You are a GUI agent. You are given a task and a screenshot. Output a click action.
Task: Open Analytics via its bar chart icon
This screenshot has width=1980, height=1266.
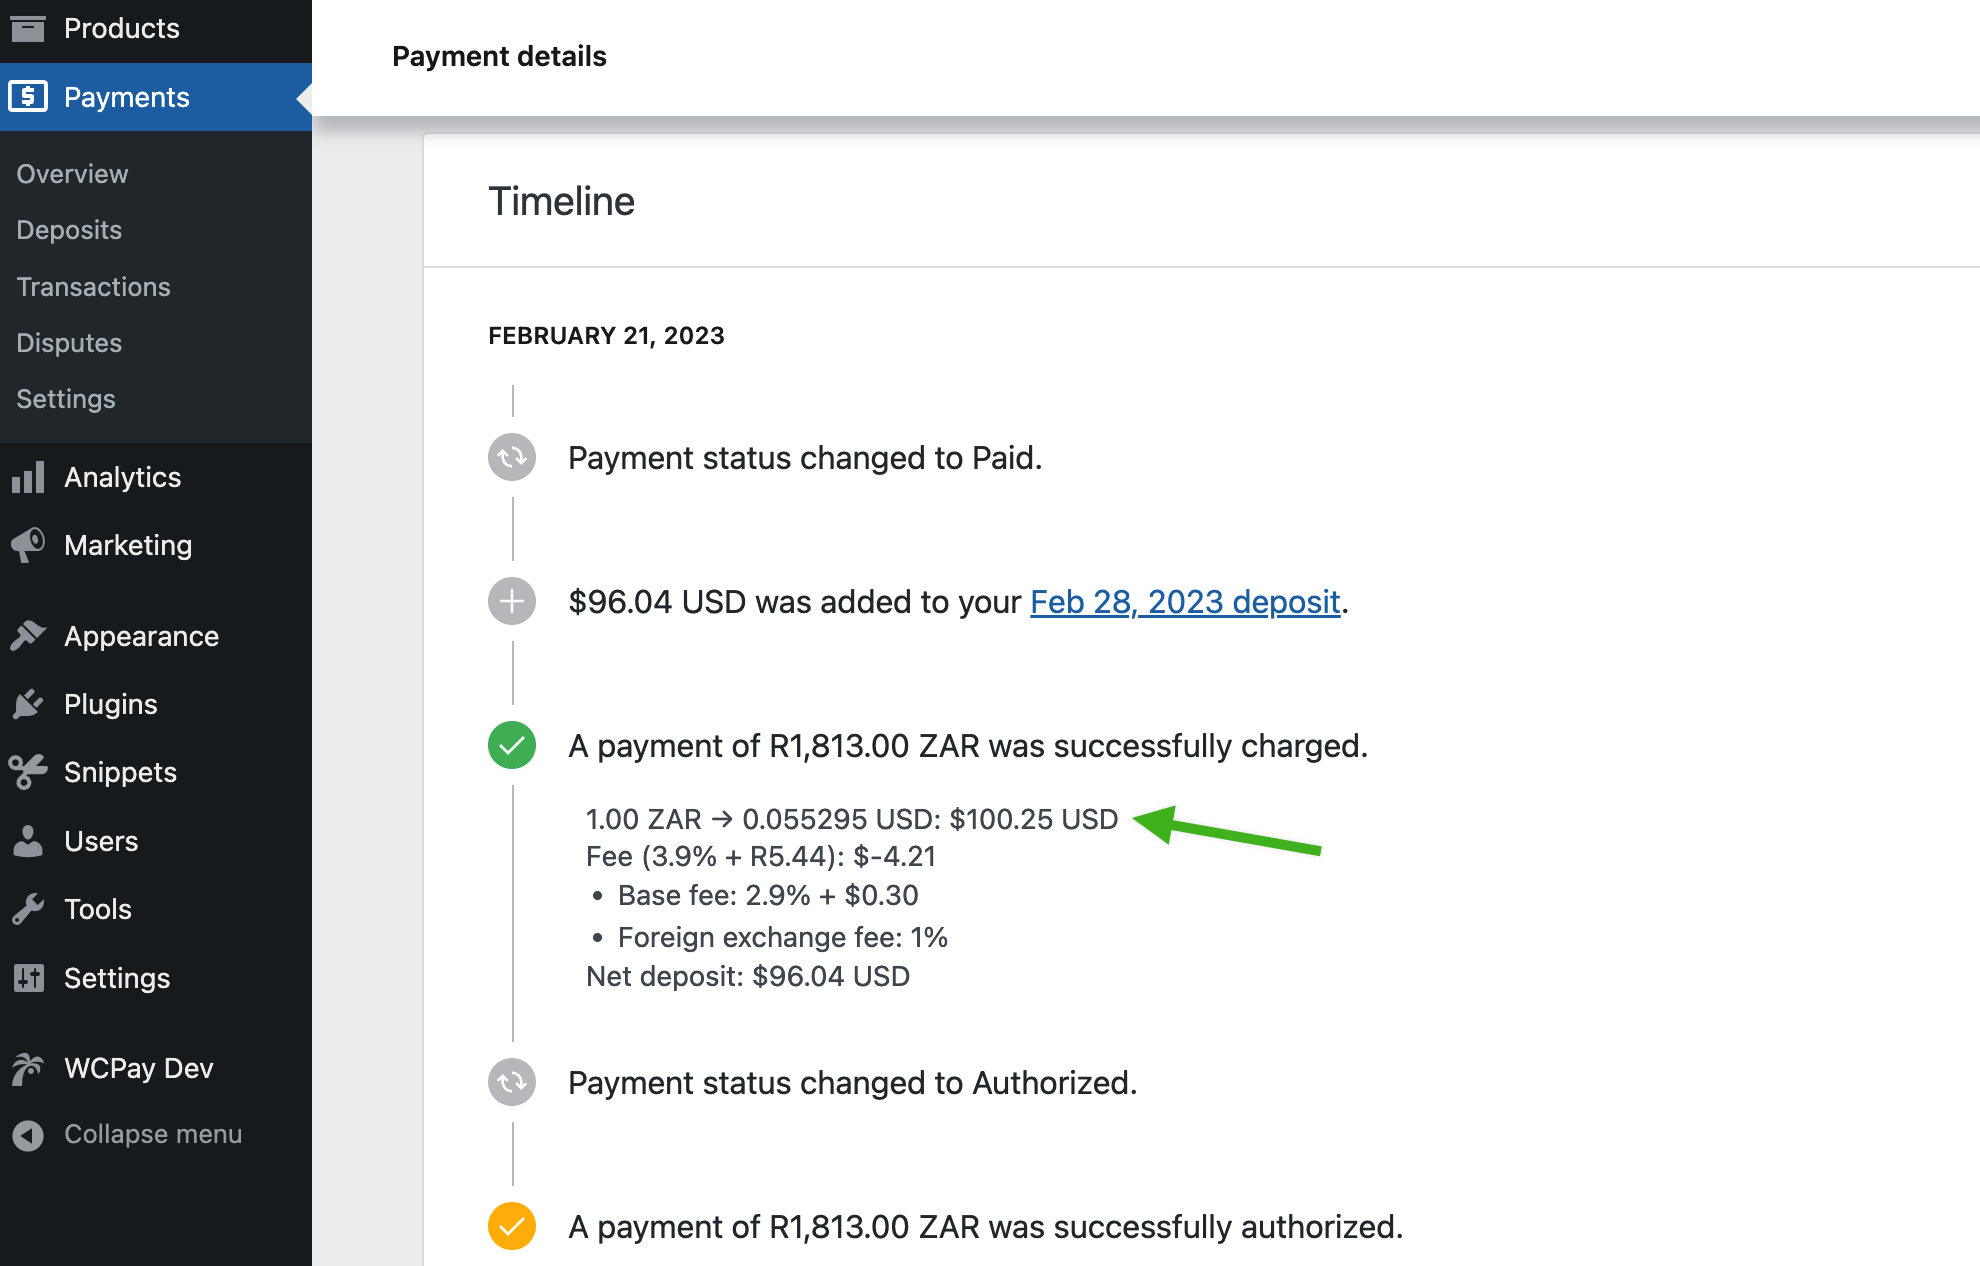(x=29, y=477)
